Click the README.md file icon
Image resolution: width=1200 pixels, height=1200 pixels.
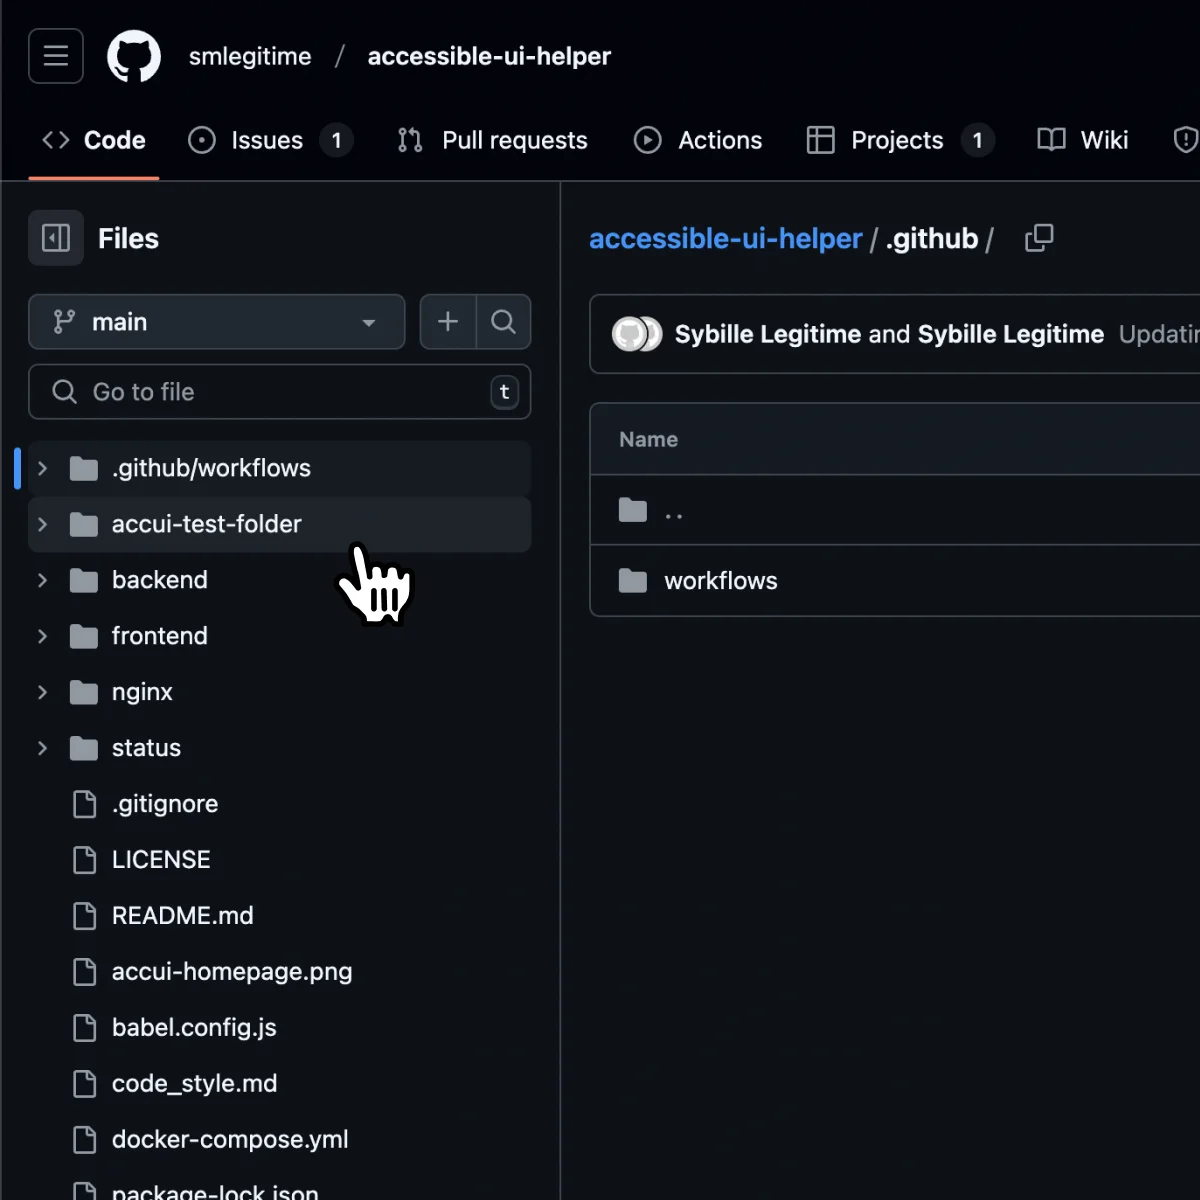85,916
